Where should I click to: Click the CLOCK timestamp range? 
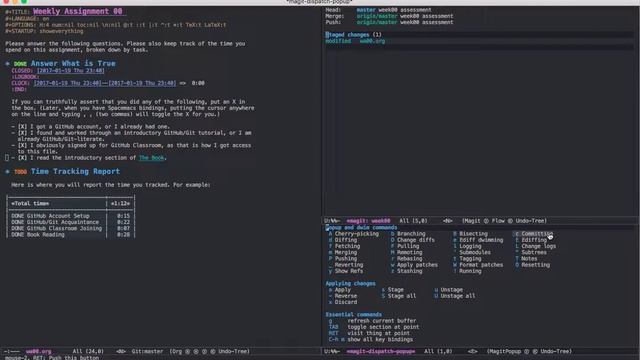[105, 83]
